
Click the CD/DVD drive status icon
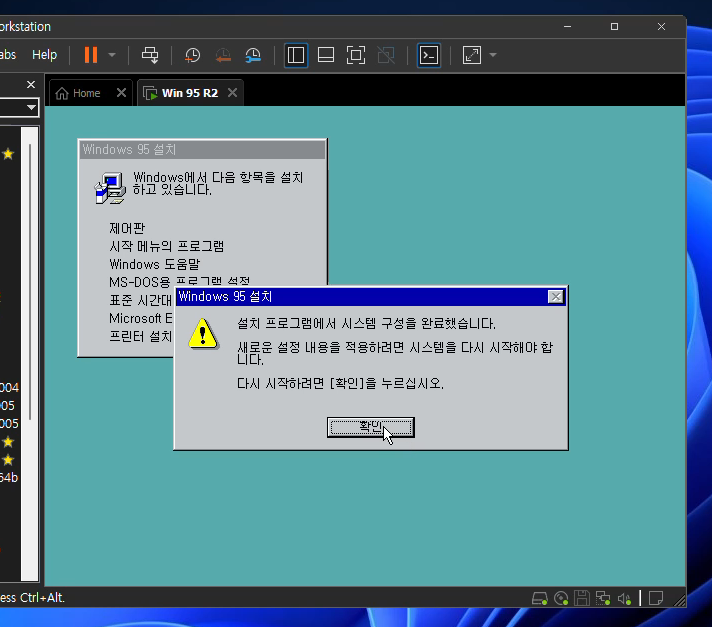point(561,598)
